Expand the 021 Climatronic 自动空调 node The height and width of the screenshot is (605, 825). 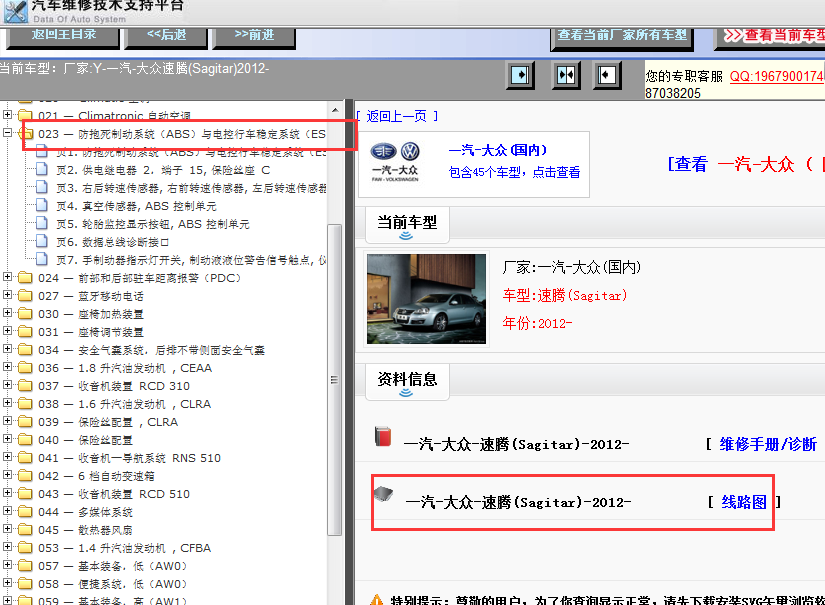click(7, 114)
